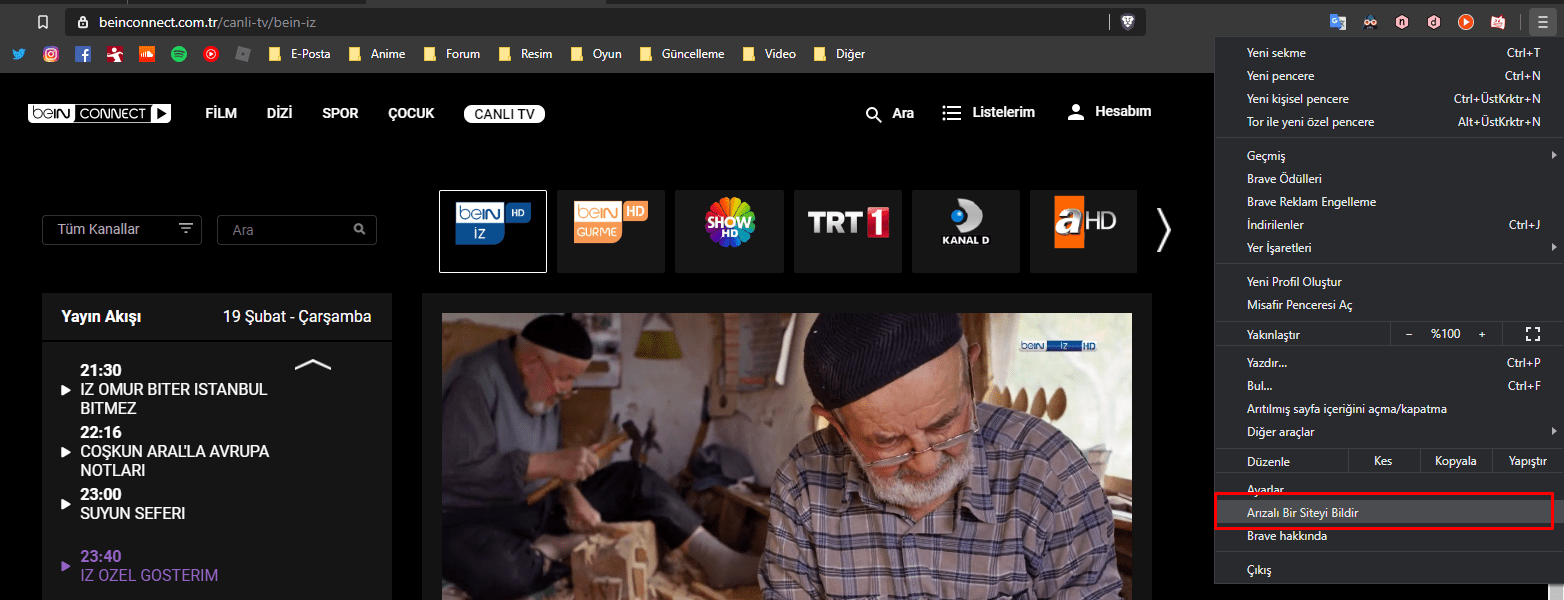
Task: Click the YouTube Music extension icon
Action: coord(1466,21)
